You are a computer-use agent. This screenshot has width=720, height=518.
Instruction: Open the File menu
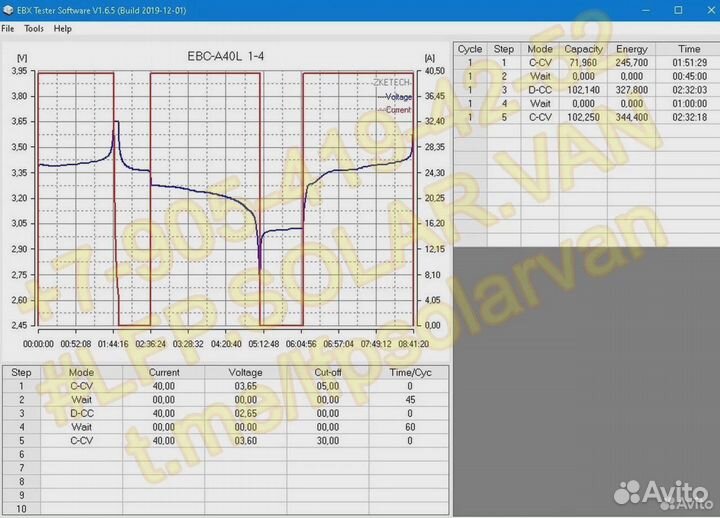pos(7,28)
